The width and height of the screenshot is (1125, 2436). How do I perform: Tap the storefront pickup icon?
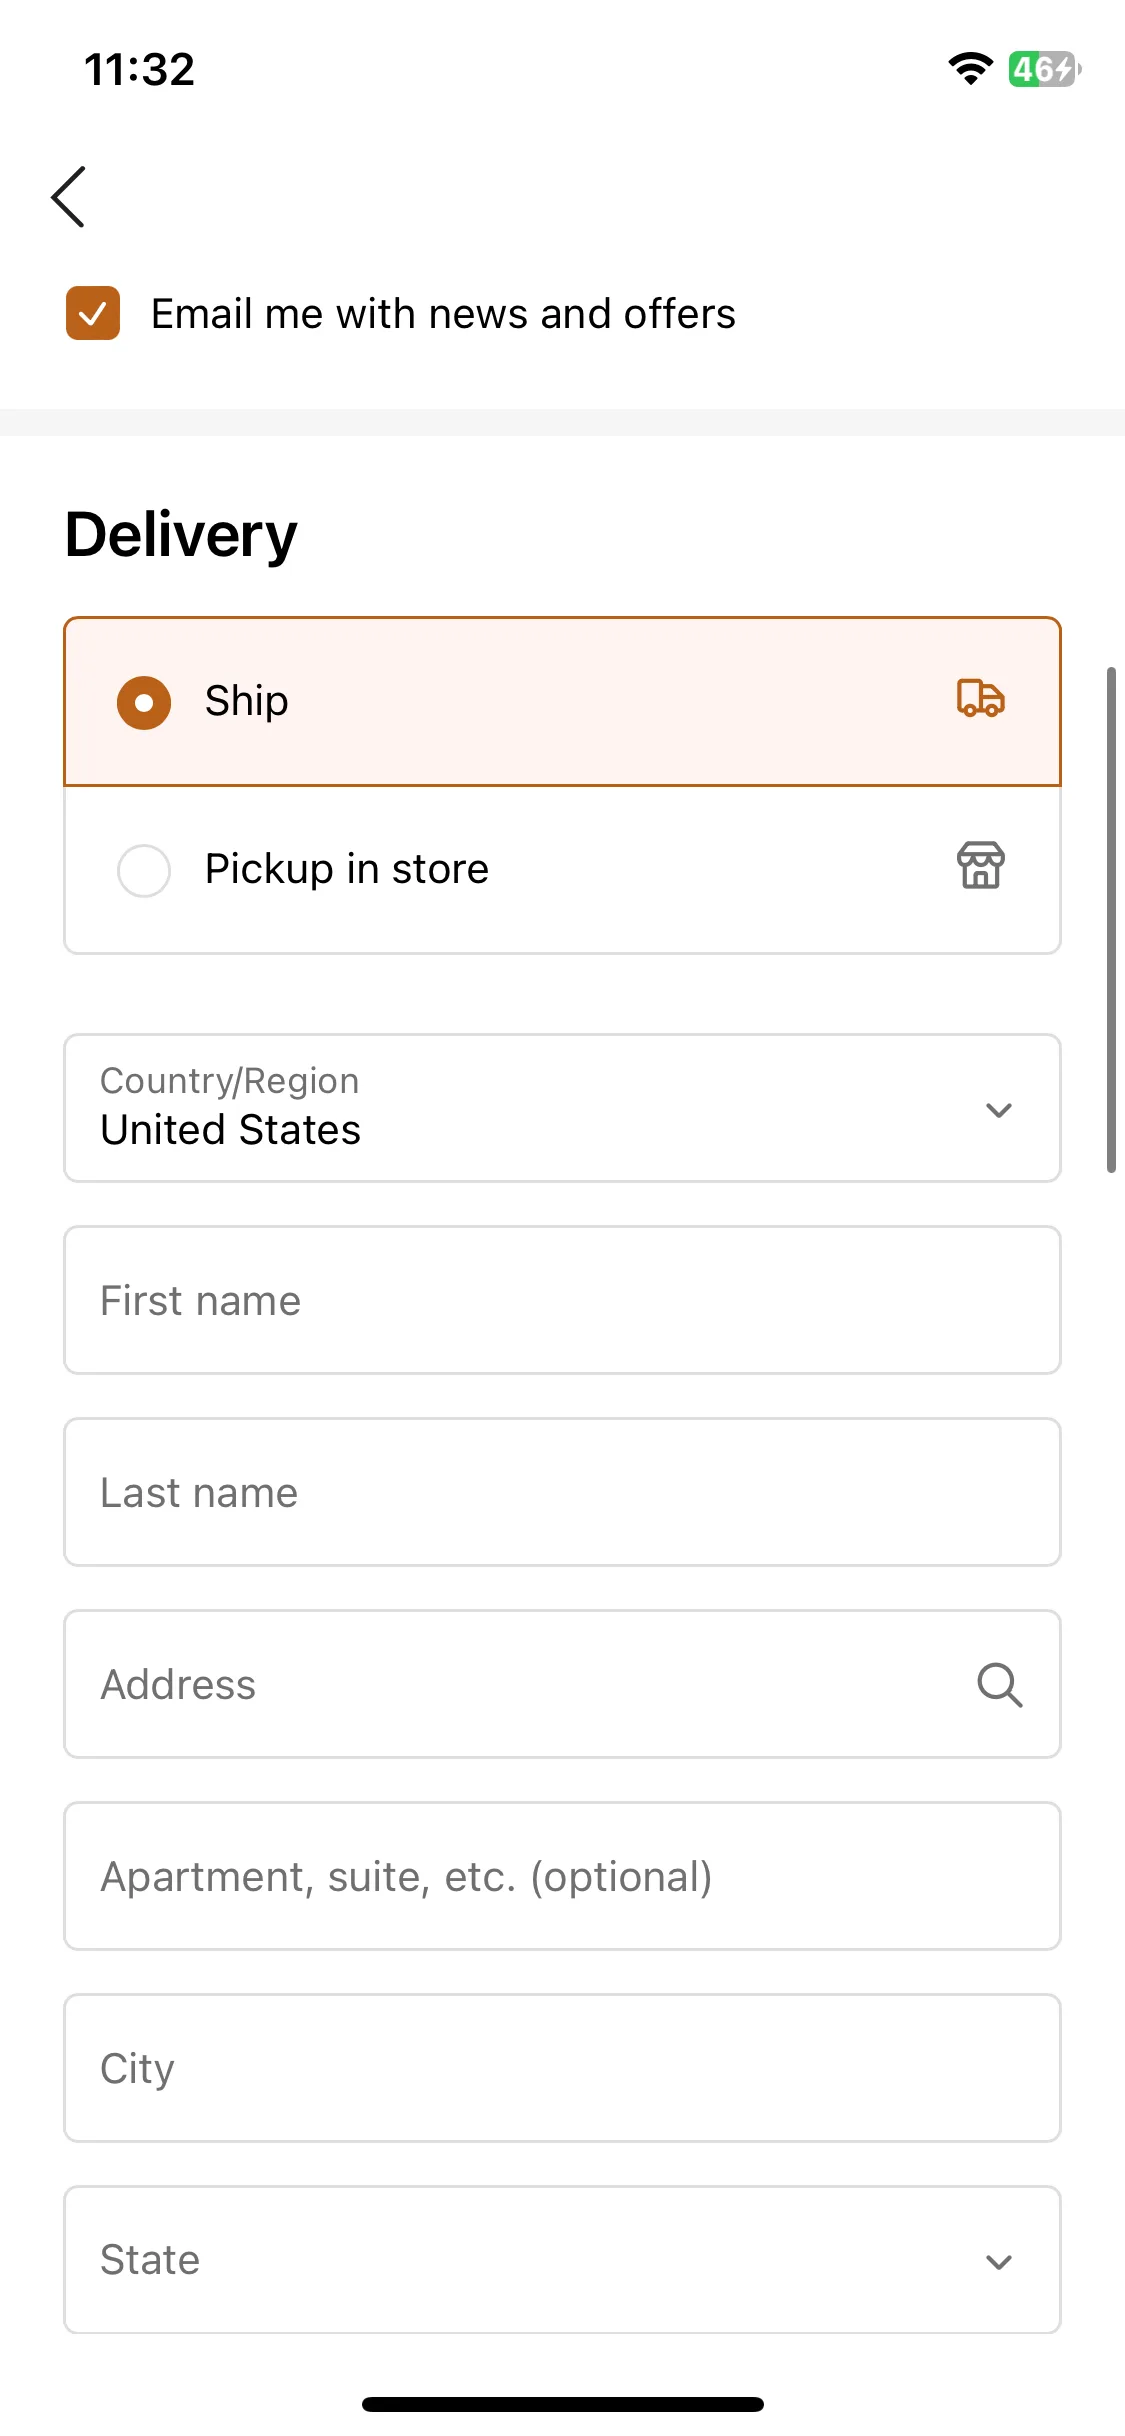pyautogui.click(x=980, y=865)
